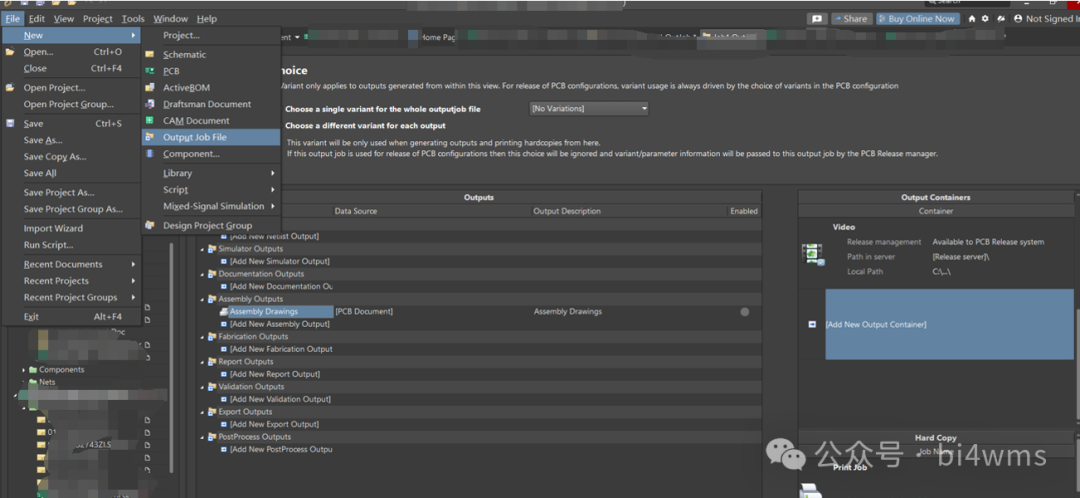Click the ActiveBOM icon in submenu
1080x498 pixels.
point(150,88)
